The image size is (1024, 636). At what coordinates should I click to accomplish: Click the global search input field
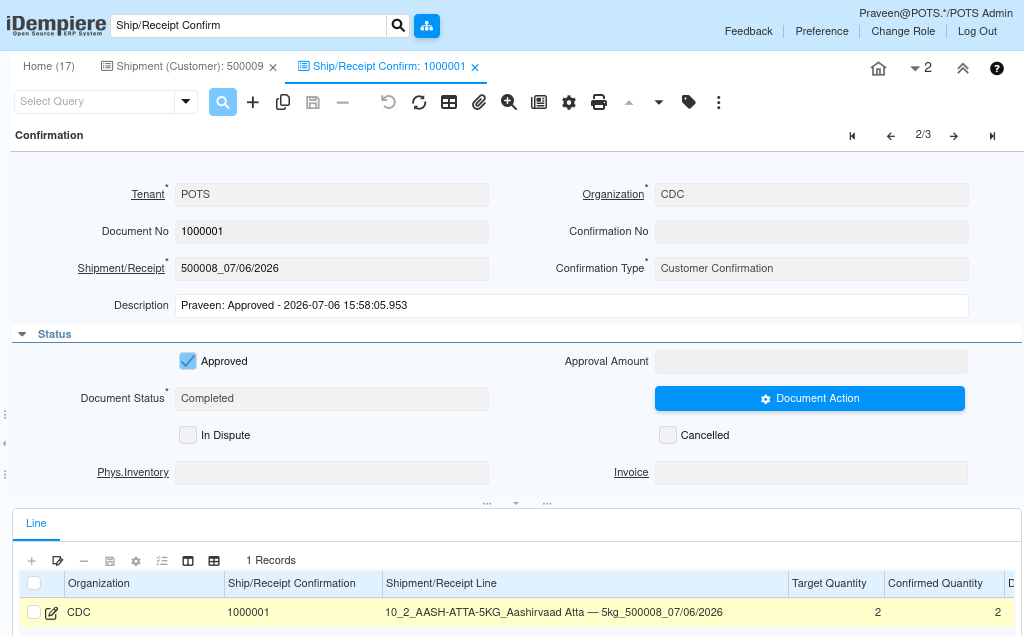pos(248,25)
